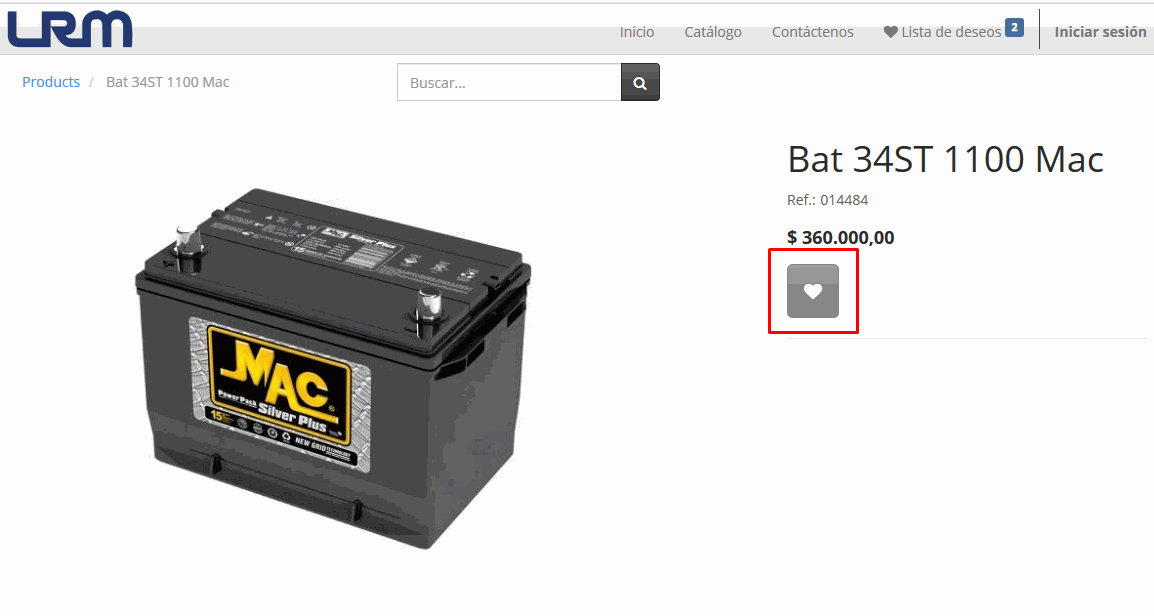1154x616 pixels.
Task: Open the Lista de deseos link
Action: tap(951, 32)
